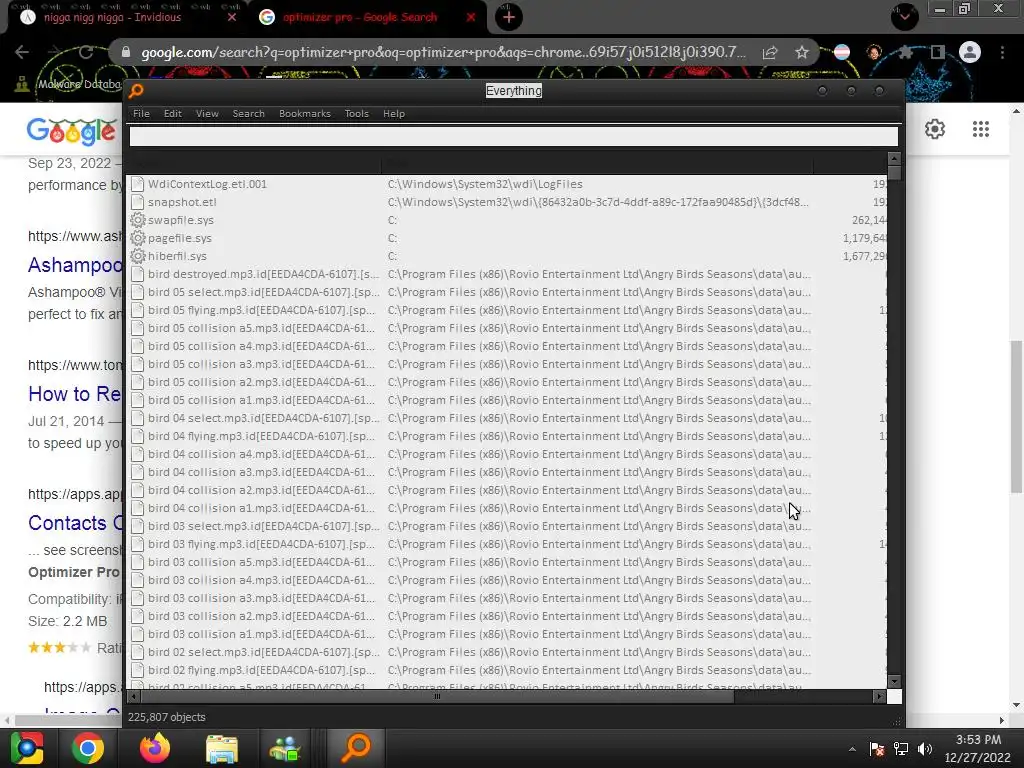
Task: Share this page icon in address bar
Action: [770, 53]
